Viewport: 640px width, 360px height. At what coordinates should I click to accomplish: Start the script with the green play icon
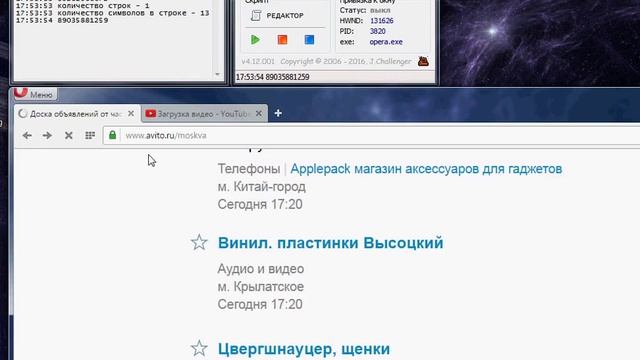point(256,40)
